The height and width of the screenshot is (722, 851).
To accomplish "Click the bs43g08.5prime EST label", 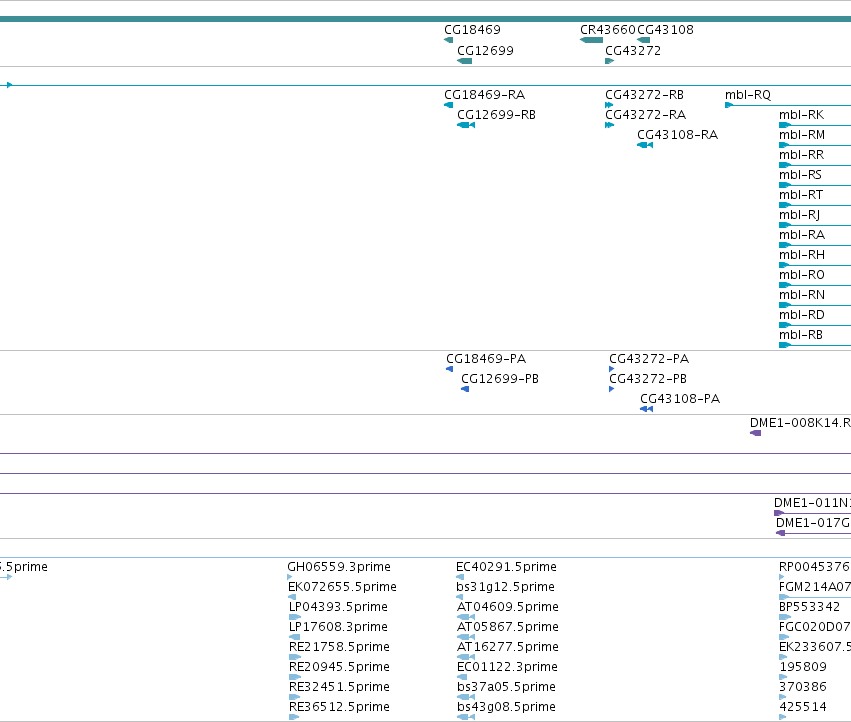I will pos(506,707).
